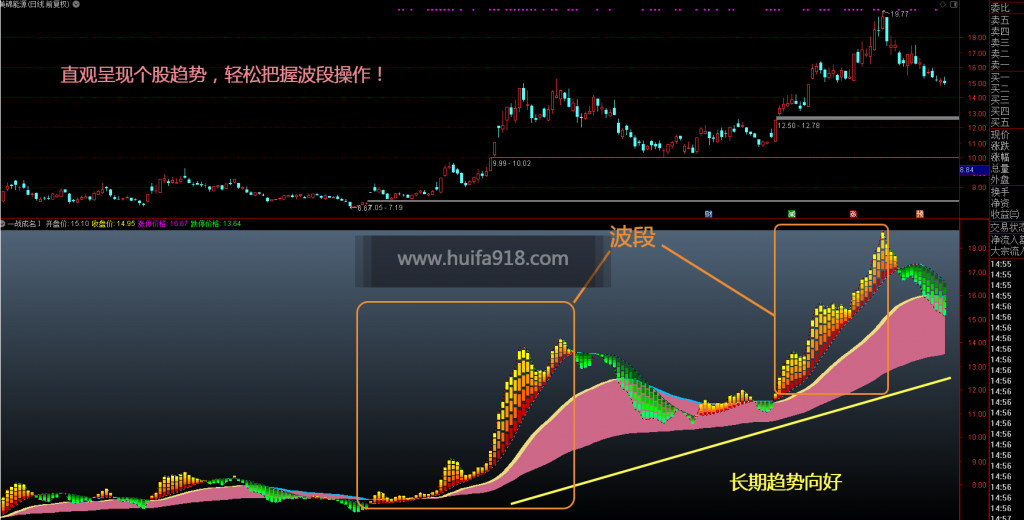The width and height of the screenshot is (1024, 520).
Task: Click the green 减 event marker icon
Action: [x=791, y=214]
